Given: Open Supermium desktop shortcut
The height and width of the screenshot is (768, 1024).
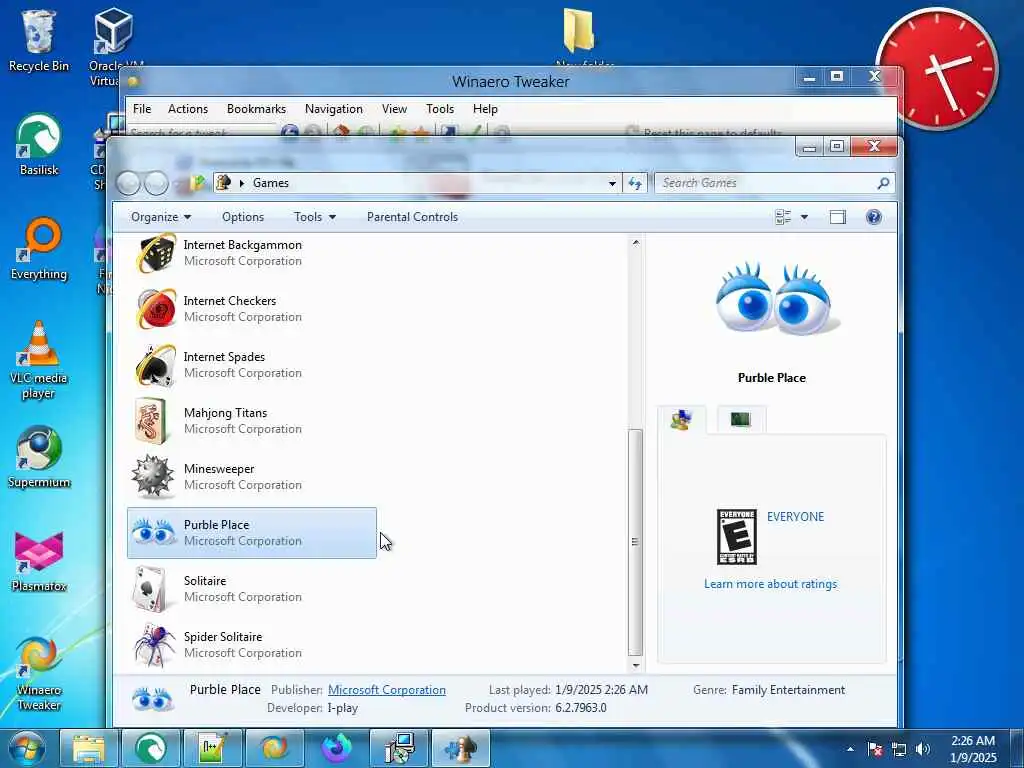Looking at the screenshot, I should tap(39, 457).
